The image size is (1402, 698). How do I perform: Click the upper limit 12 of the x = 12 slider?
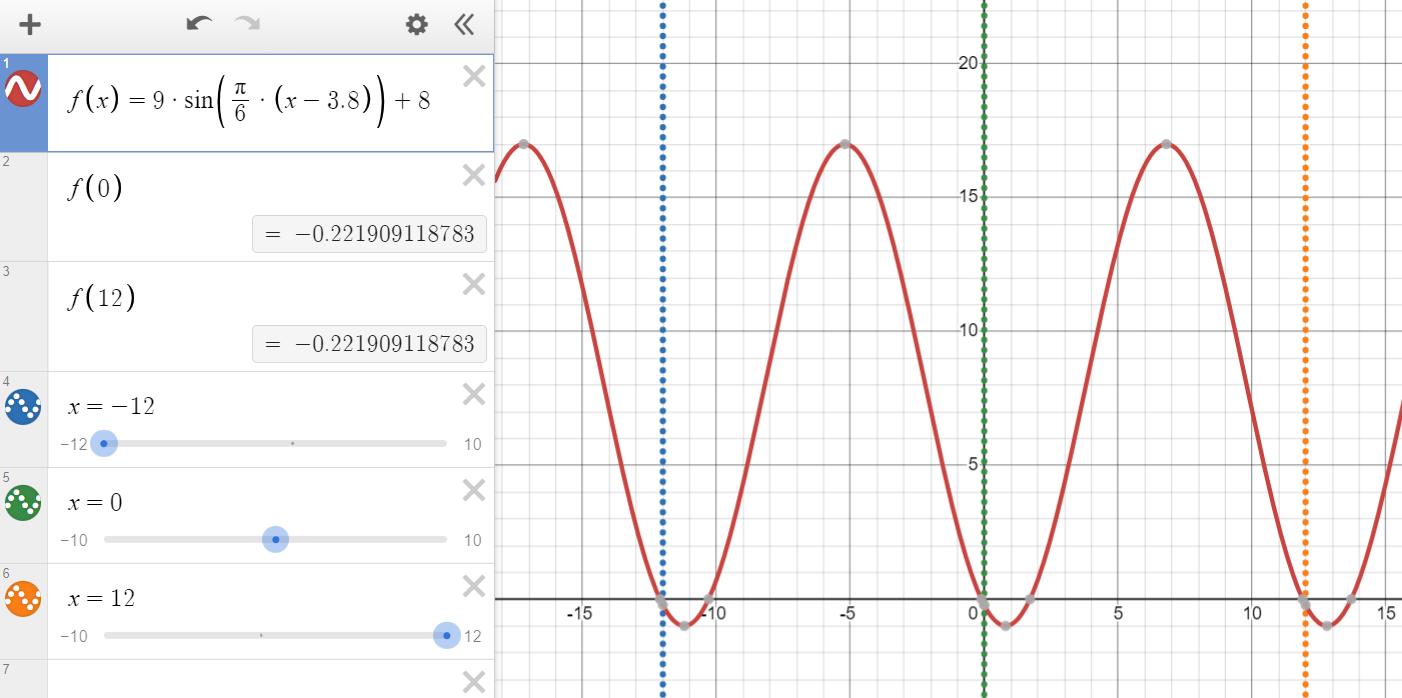[472, 636]
